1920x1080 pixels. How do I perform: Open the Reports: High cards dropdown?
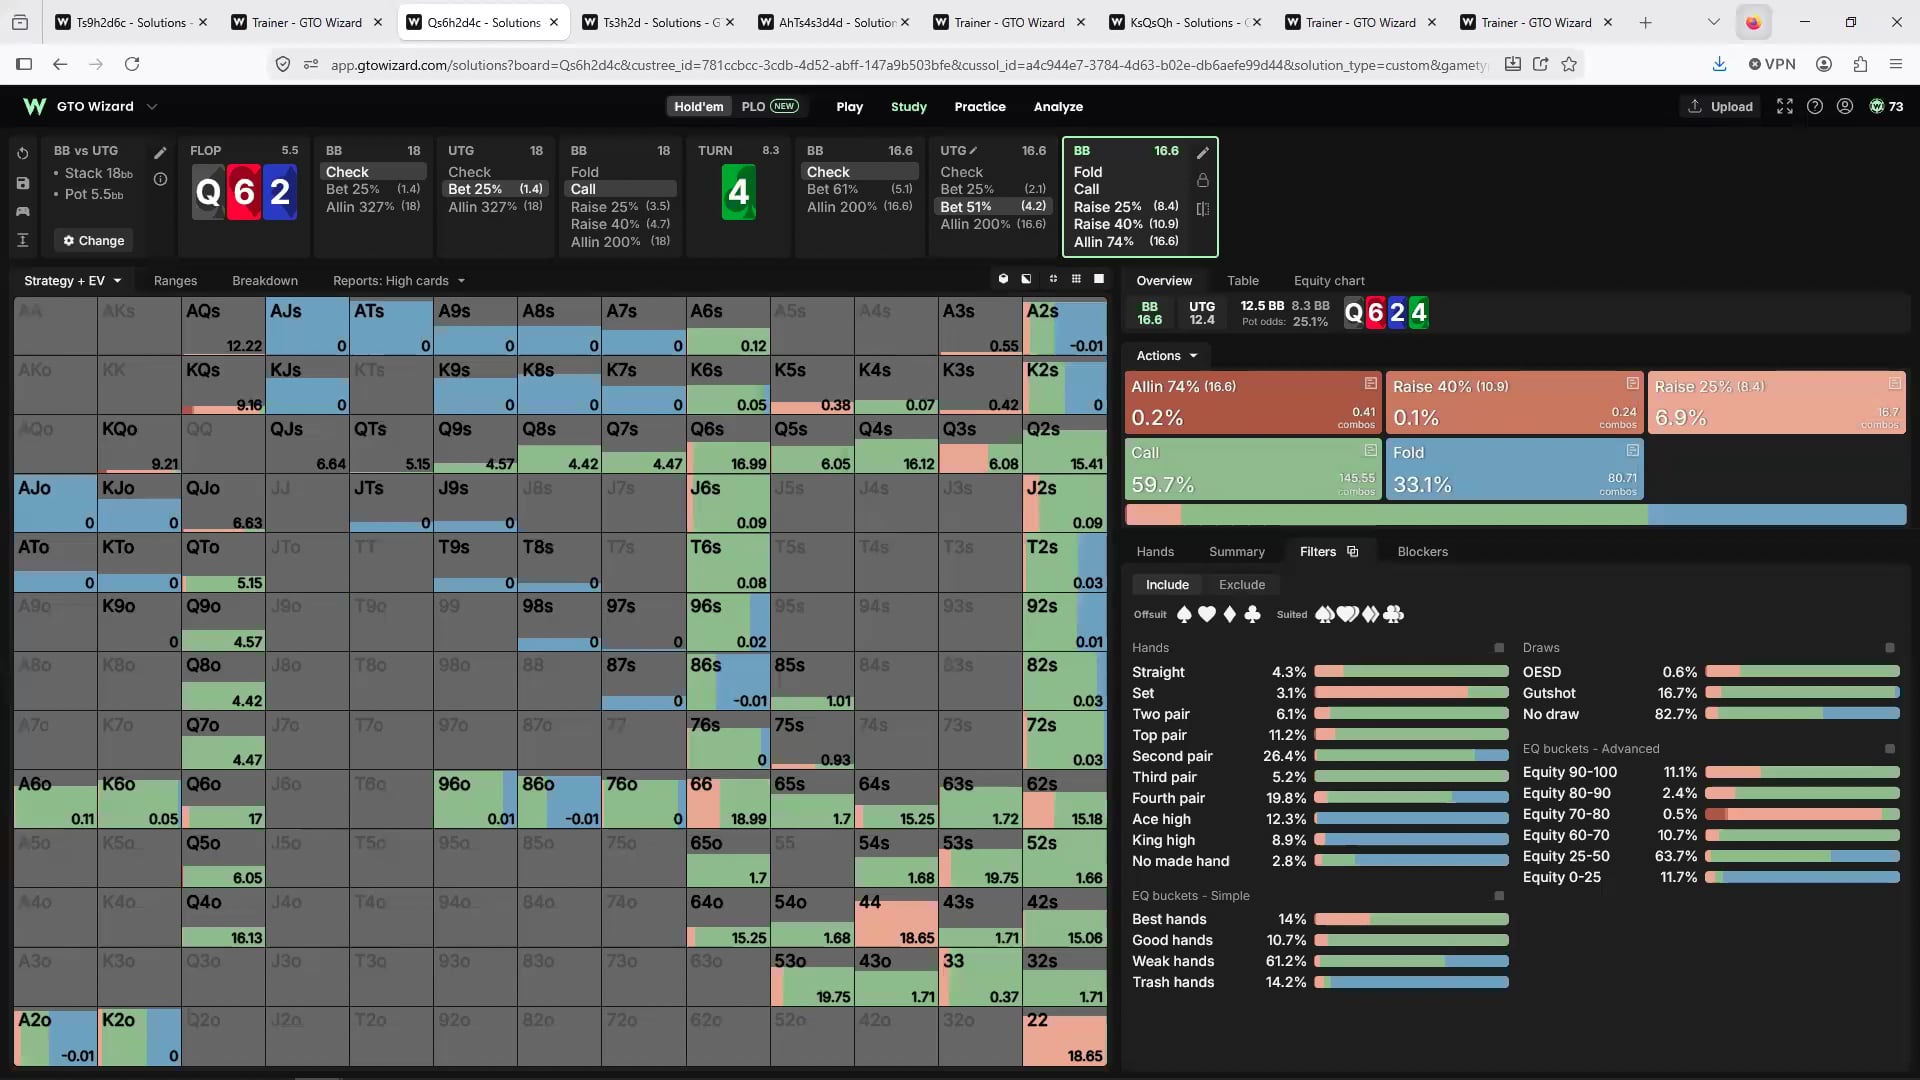pyautogui.click(x=399, y=281)
